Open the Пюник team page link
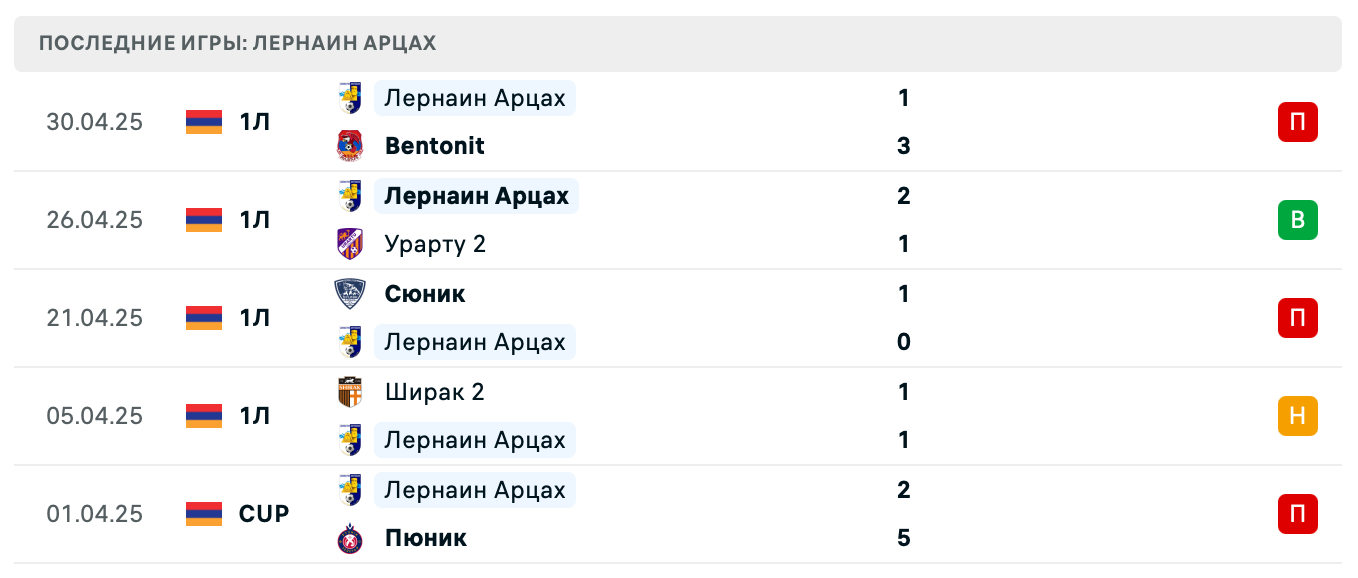Screen dimensions: 1358x578 pos(425,537)
